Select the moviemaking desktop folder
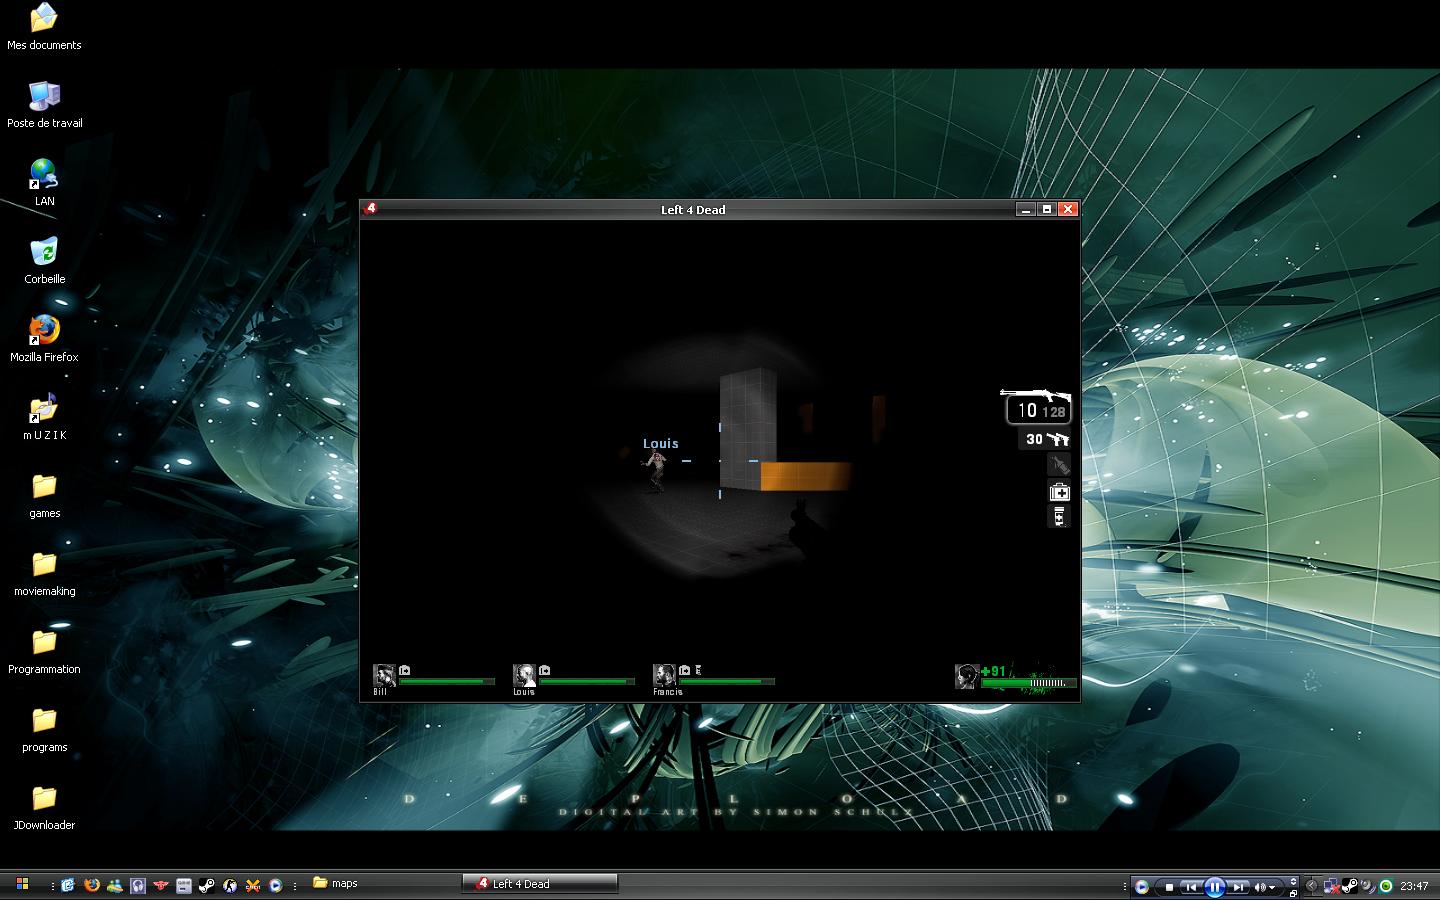Screen dimensions: 1440x900 [x=44, y=573]
